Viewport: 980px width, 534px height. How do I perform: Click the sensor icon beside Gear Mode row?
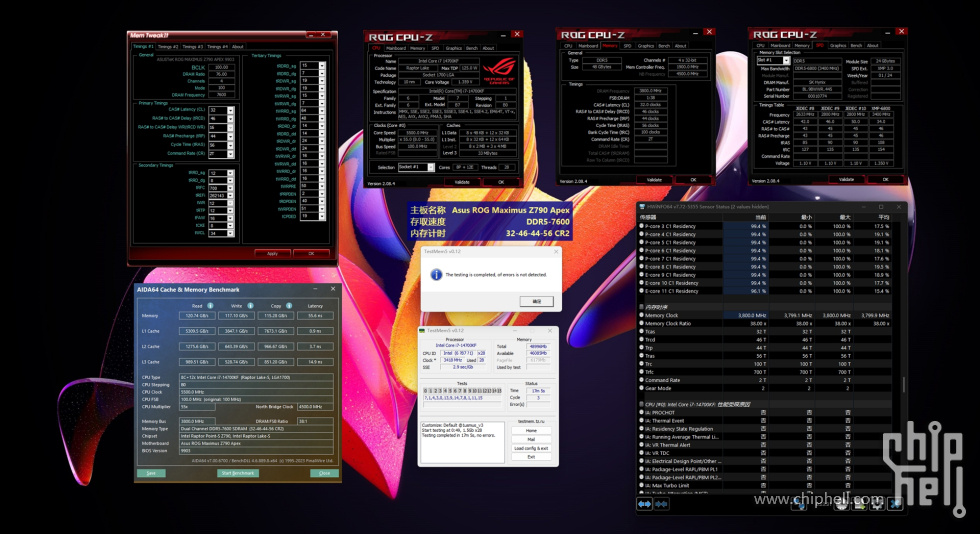tap(641, 388)
